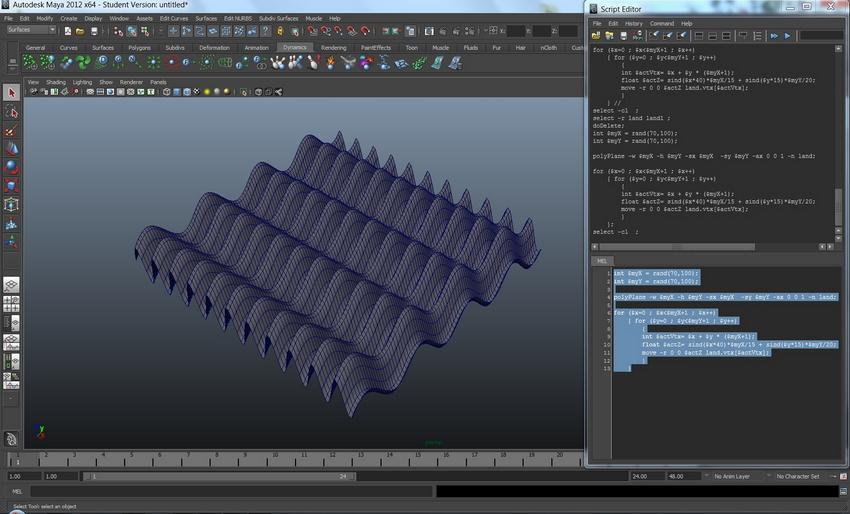
Task: Open History menu in Script Editor
Action: [x=633, y=23]
